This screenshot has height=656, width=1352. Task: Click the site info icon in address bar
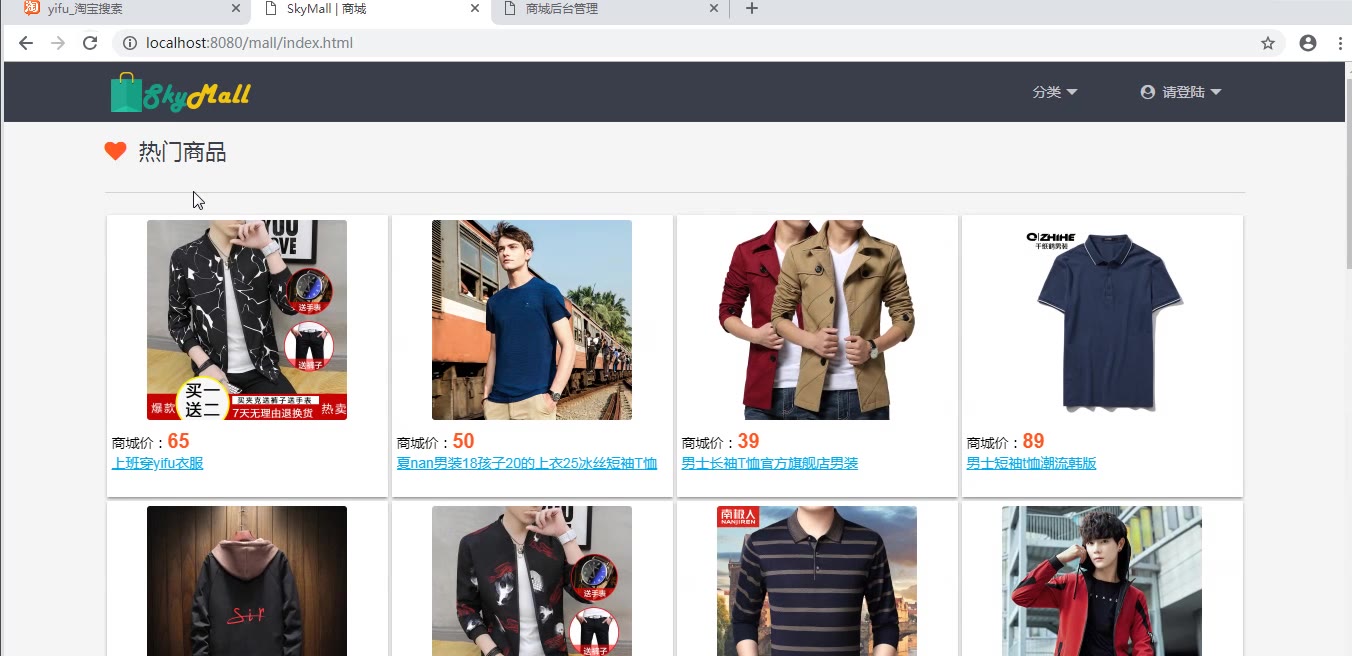[130, 43]
